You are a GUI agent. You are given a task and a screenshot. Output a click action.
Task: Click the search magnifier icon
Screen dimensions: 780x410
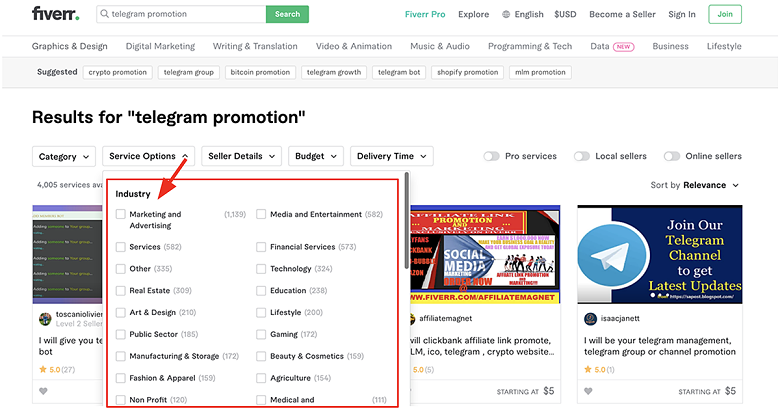(x=104, y=14)
